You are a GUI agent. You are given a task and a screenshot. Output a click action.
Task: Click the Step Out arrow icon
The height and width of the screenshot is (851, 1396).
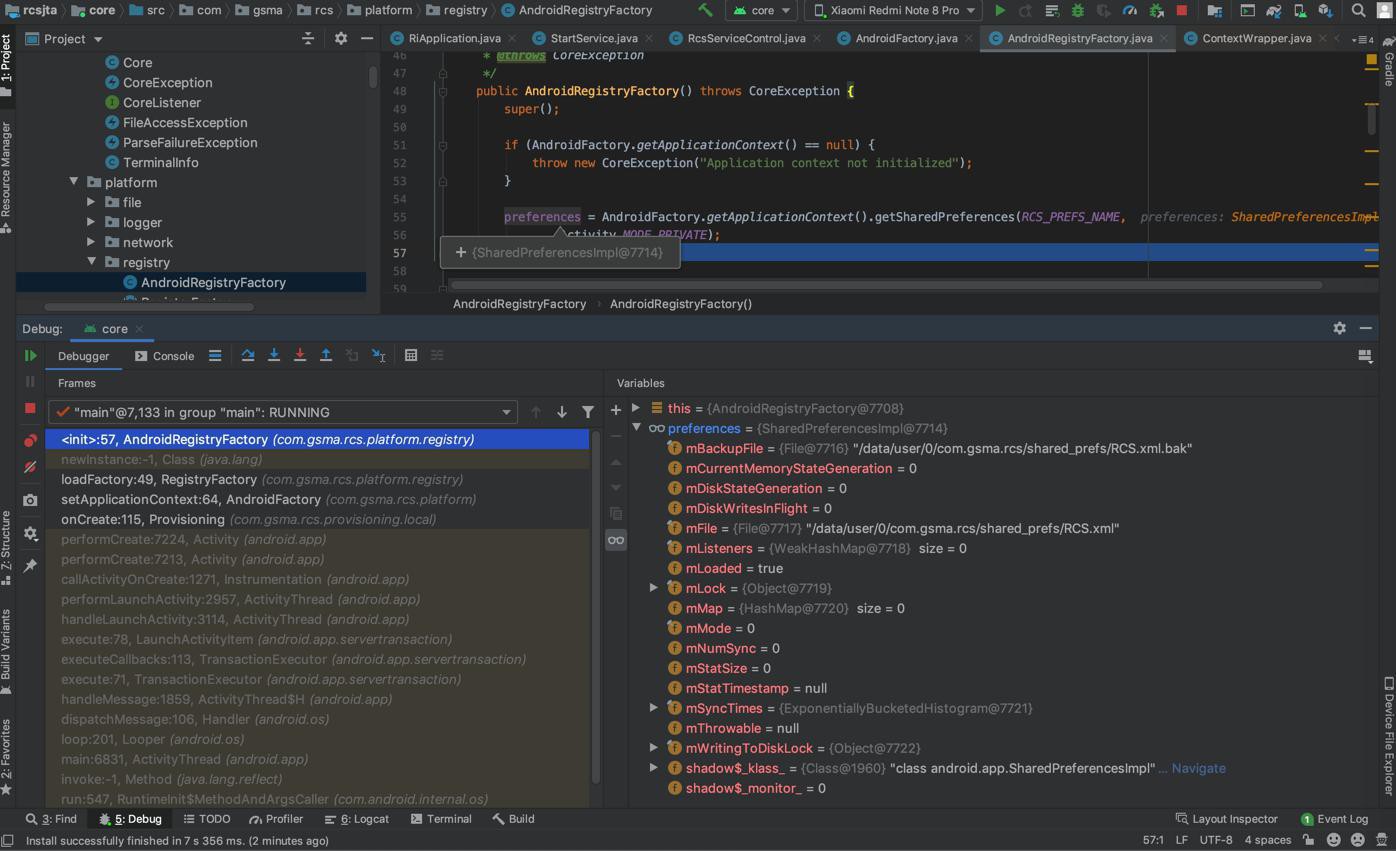tap(326, 355)
